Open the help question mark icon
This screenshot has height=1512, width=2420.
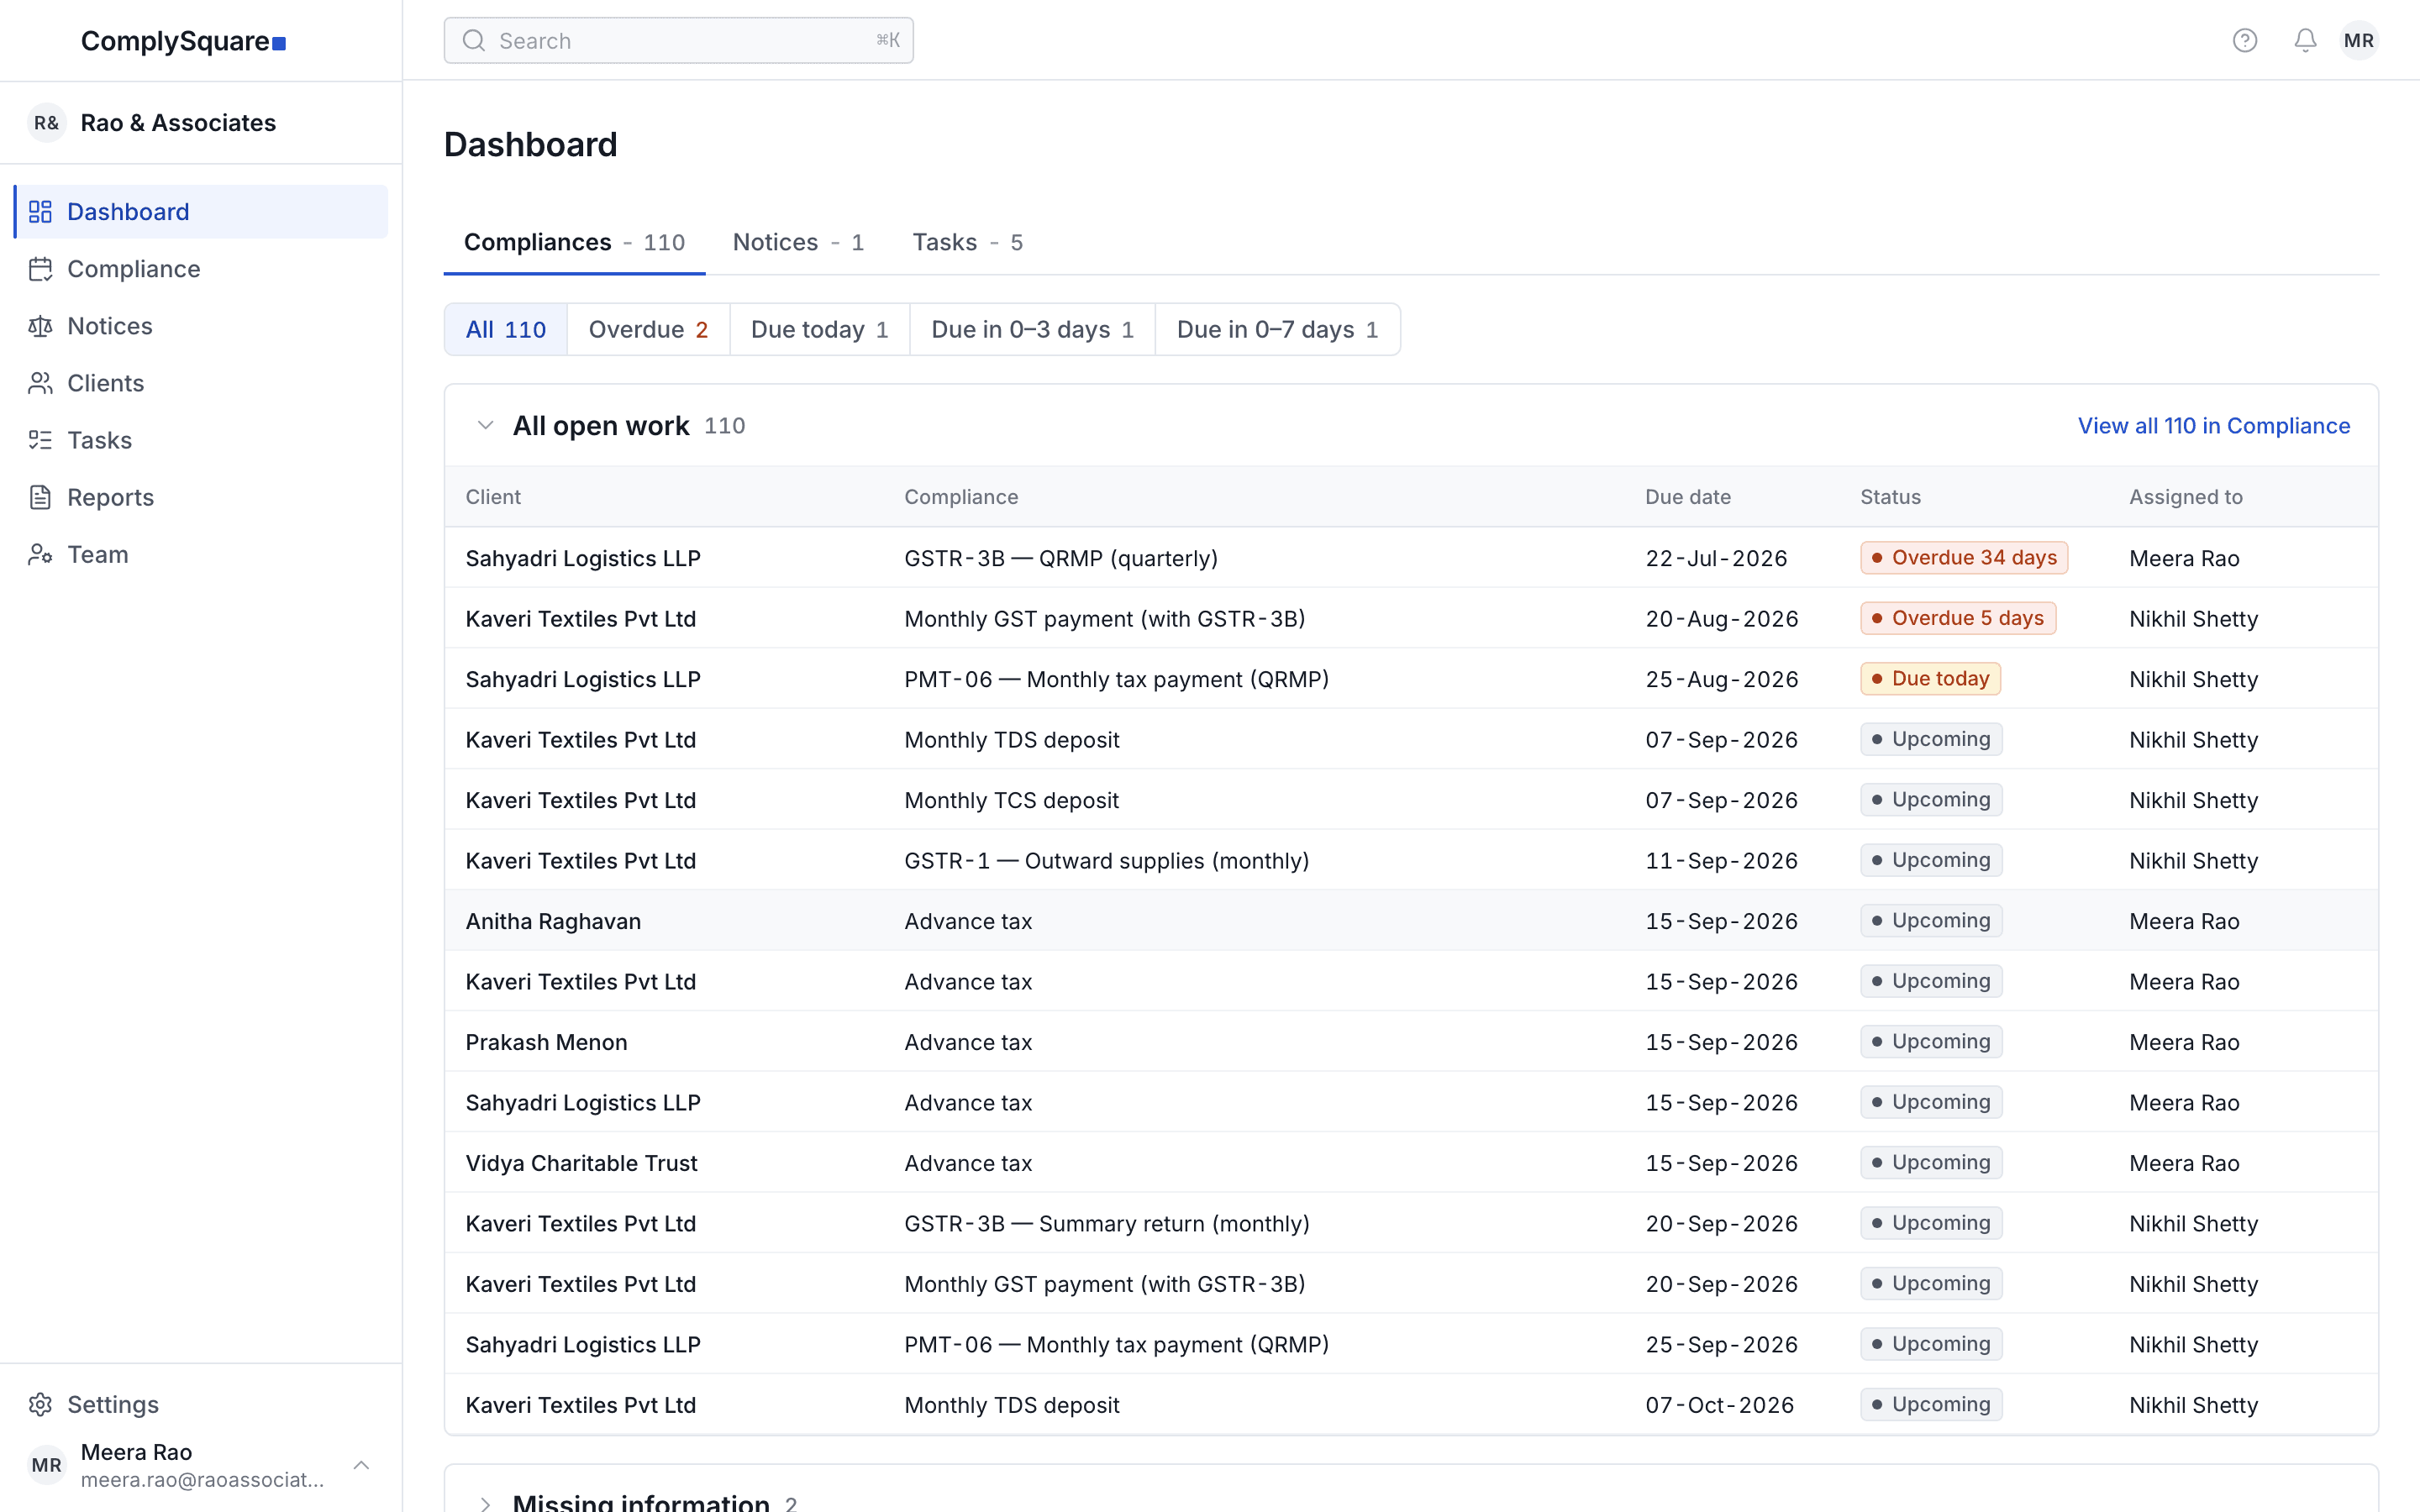tap(2245, 40)
